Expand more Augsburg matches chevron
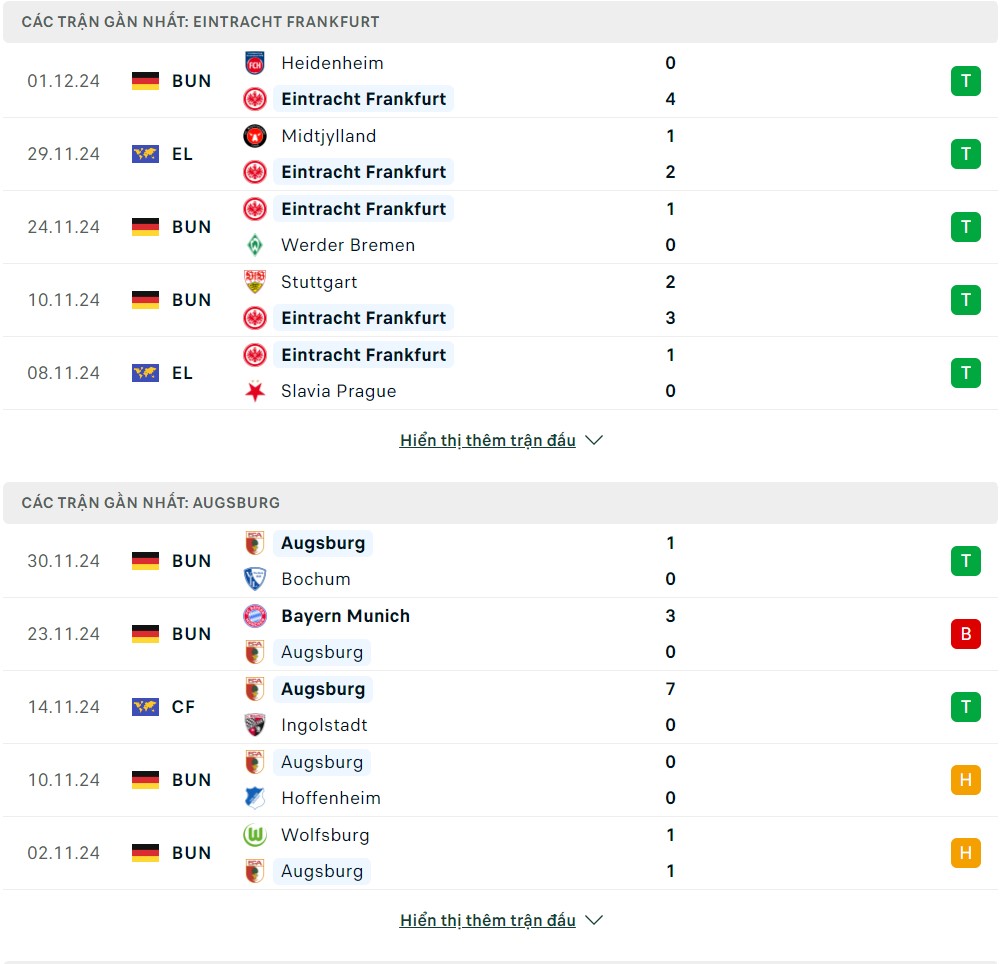The height and width of the screenshot is (964, 1000). tap(594, 920)
